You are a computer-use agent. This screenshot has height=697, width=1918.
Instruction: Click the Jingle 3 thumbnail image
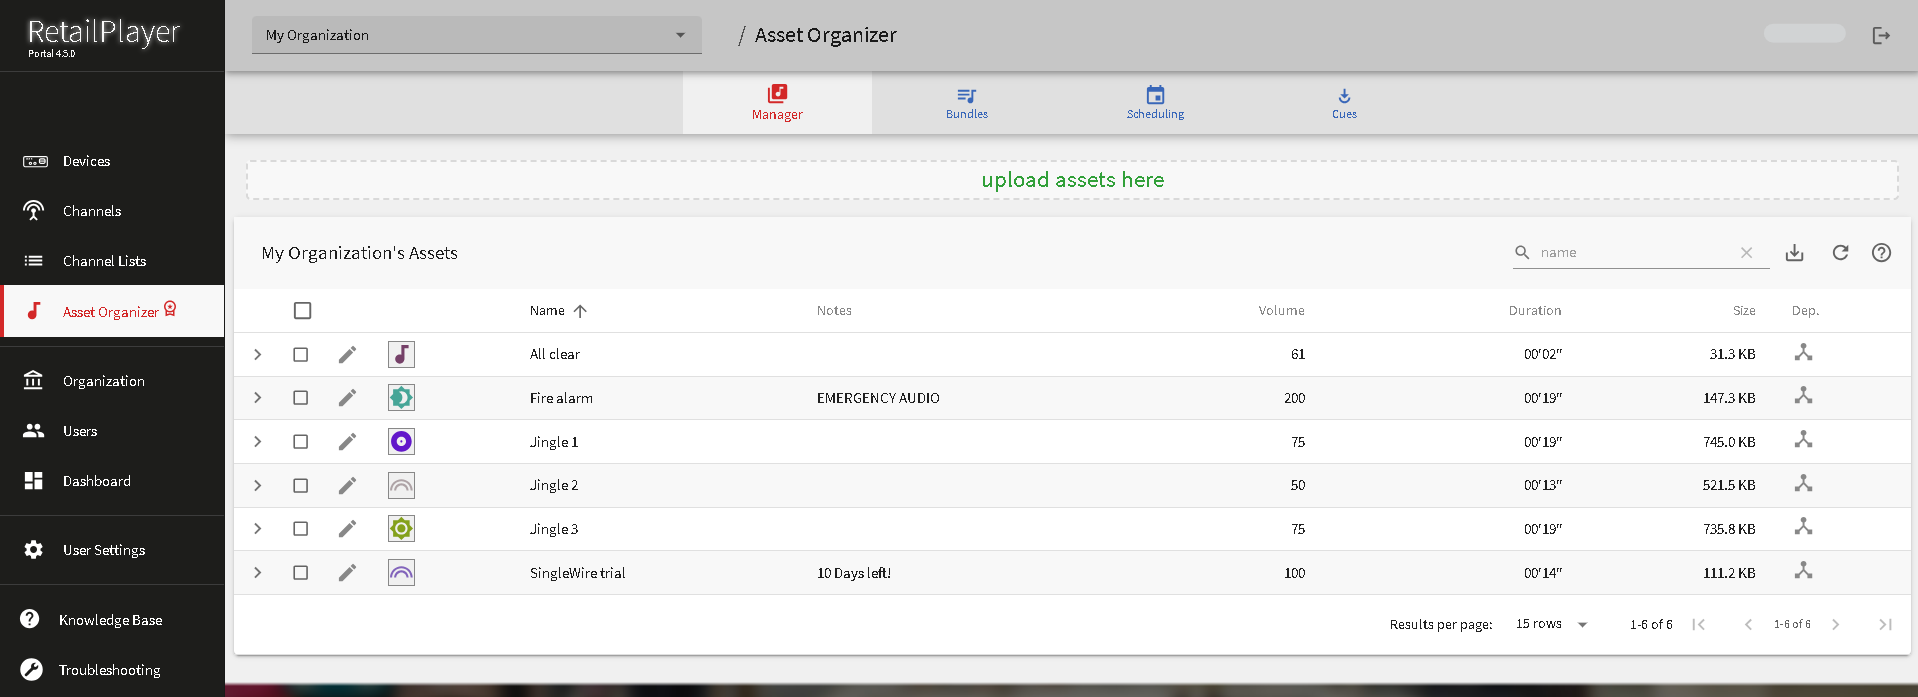[x=401, y=529]
